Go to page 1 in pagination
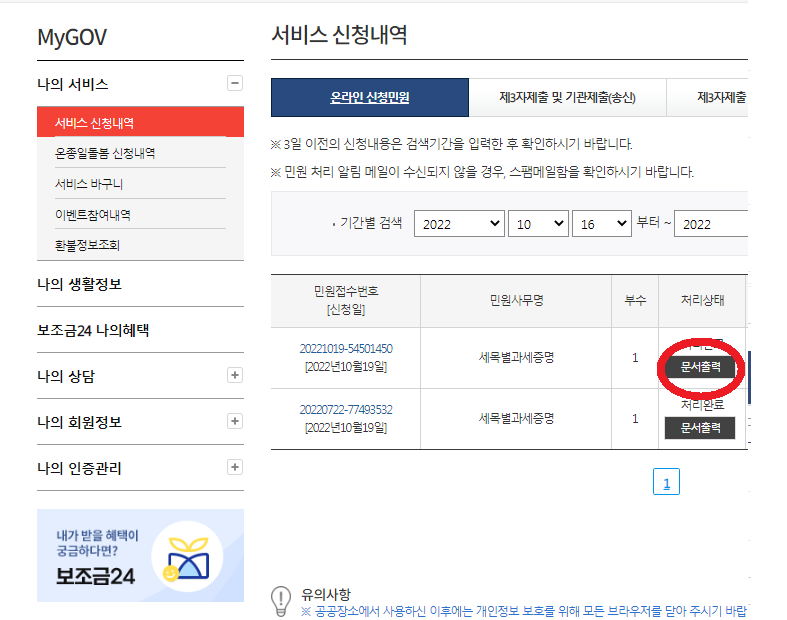This screenshot has height=620, width=787. click(x=666, y=483)
